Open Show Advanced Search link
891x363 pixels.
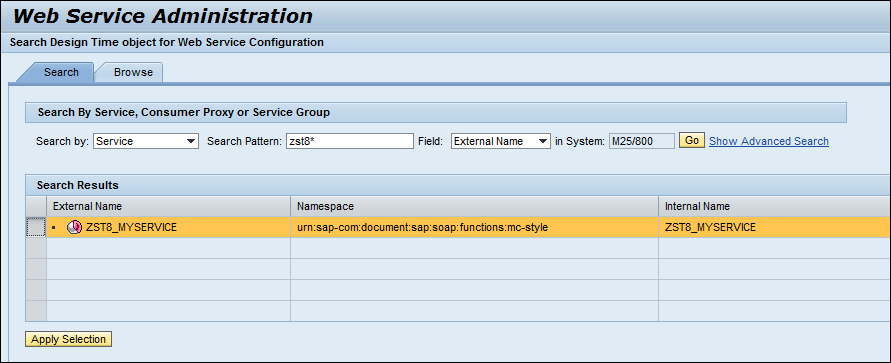tap(769, 141)
